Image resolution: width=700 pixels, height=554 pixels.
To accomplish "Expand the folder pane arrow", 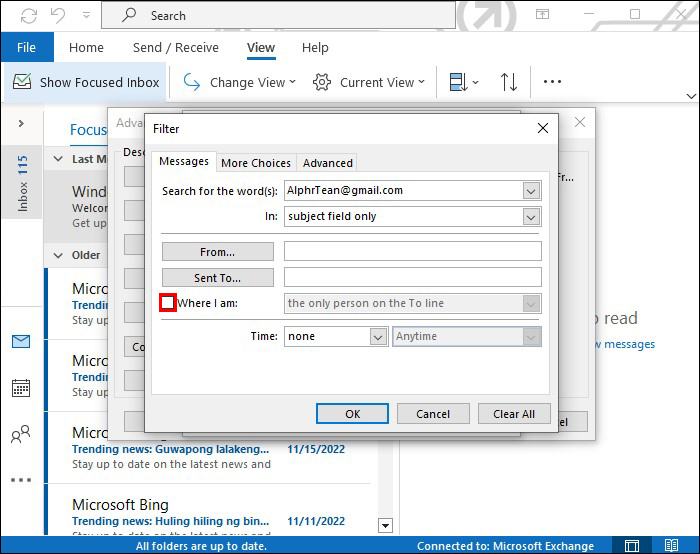I will [21, 124].
